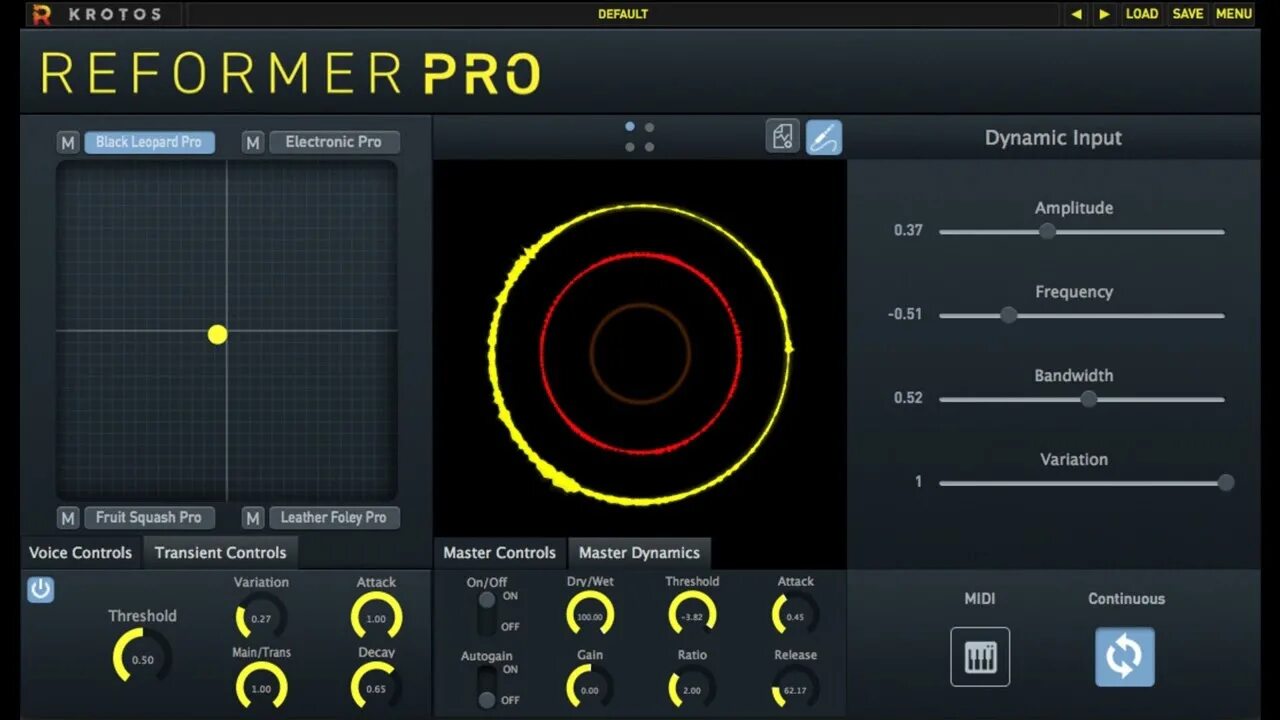Image resolution: width=1280 pixels, height=720 pixels.
Task: Open the MENU button
Action: point(1234,14)
